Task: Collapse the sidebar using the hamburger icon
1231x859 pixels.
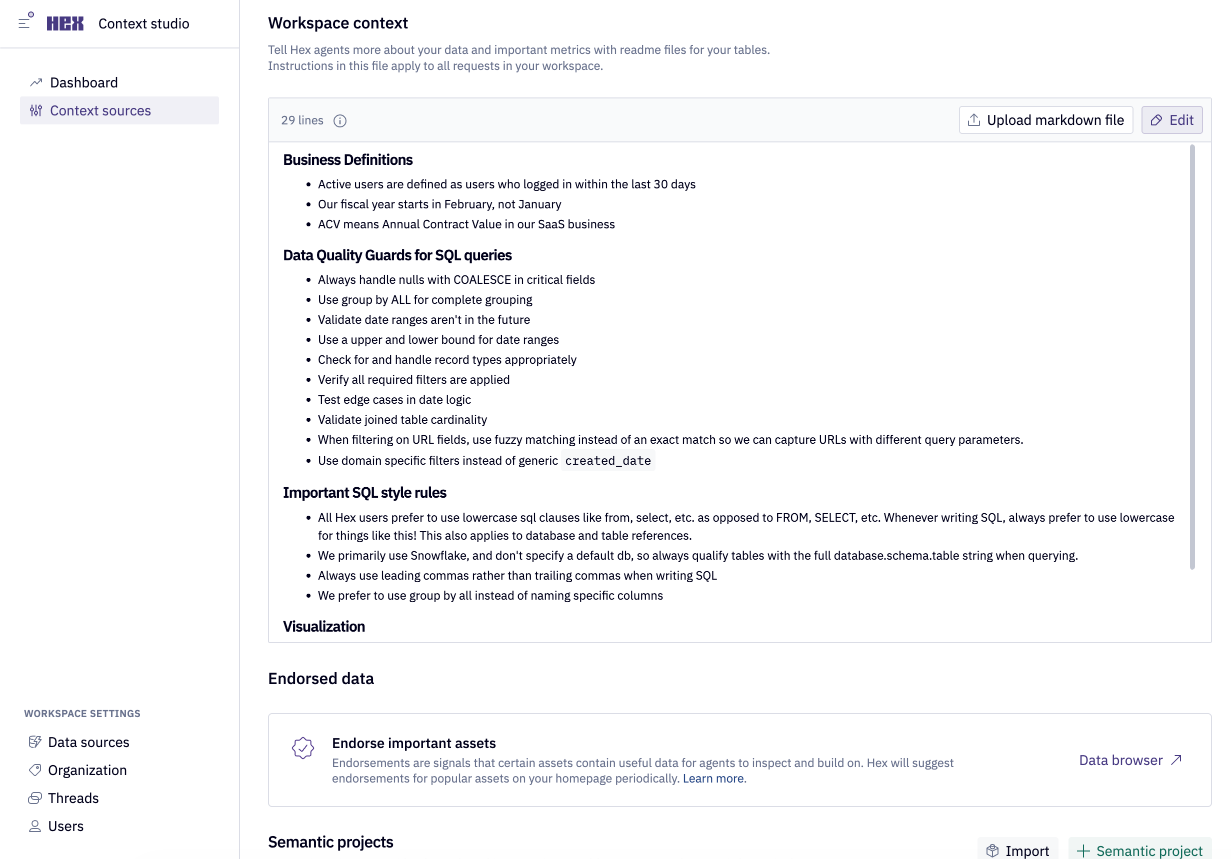Action: (25, 22)
